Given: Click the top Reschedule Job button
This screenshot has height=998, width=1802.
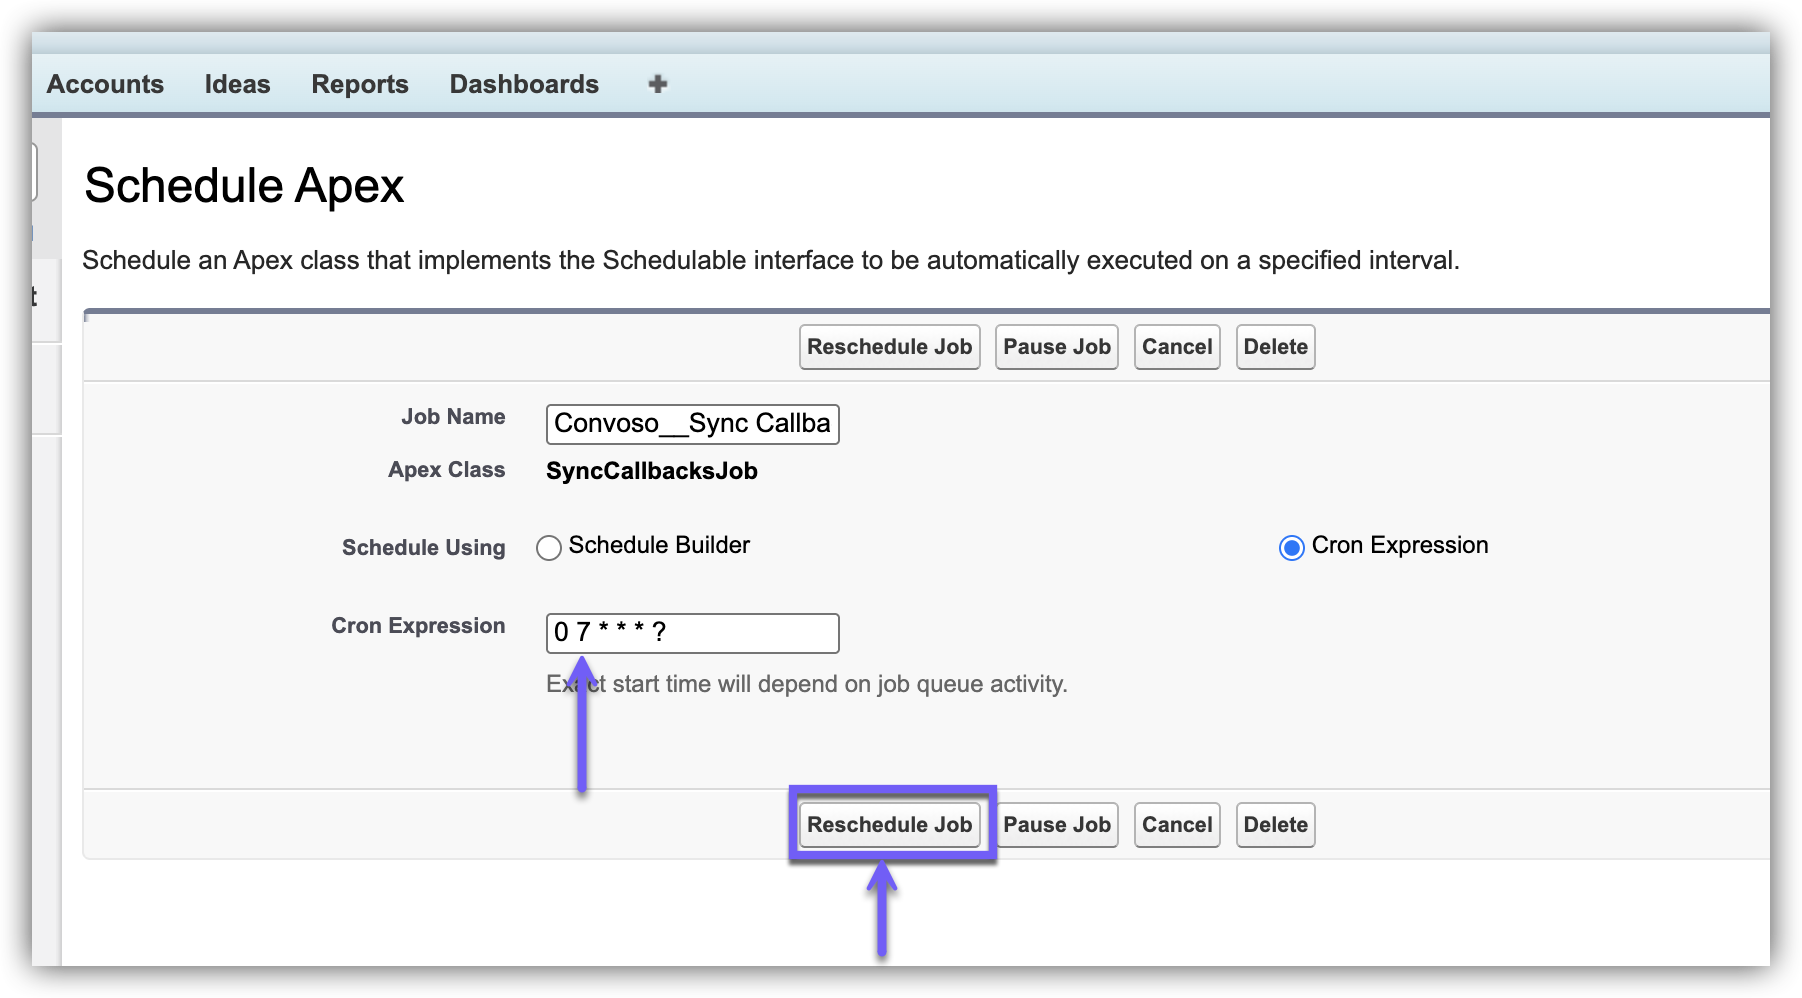Looking at the screenshot, I should [x=889, y=347].
